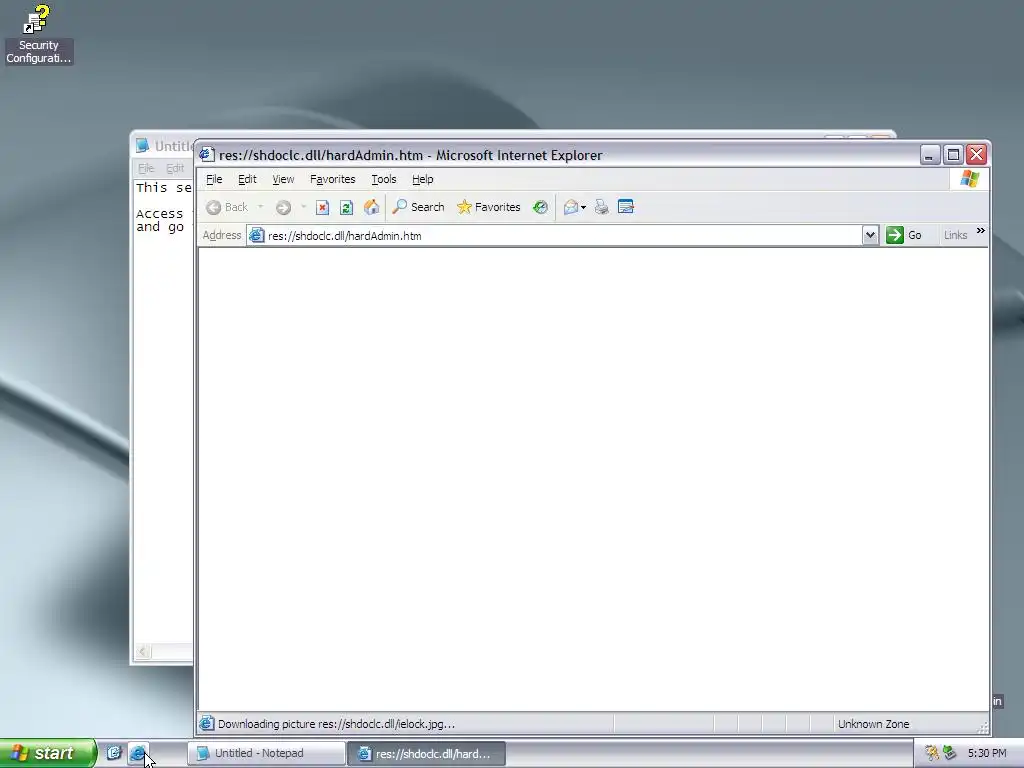Open the Windows start menu
Viewport: 1024px width, 768px height.
pyautogui.click(x=48, y=753)
